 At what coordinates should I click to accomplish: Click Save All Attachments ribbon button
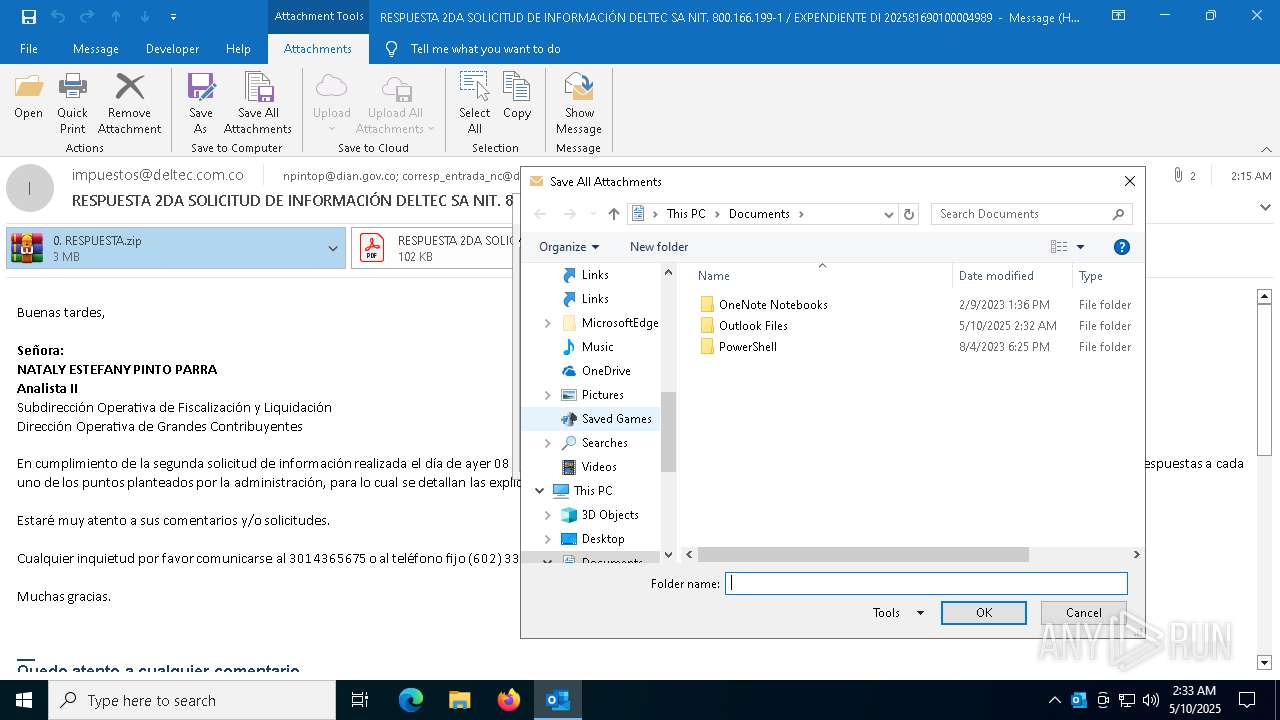[x=258, y=104]
